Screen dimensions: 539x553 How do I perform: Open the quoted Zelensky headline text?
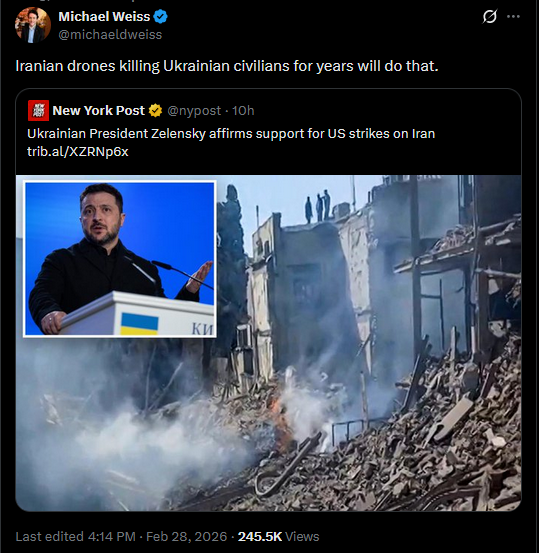pyautogui.click(x=231, y=134)
